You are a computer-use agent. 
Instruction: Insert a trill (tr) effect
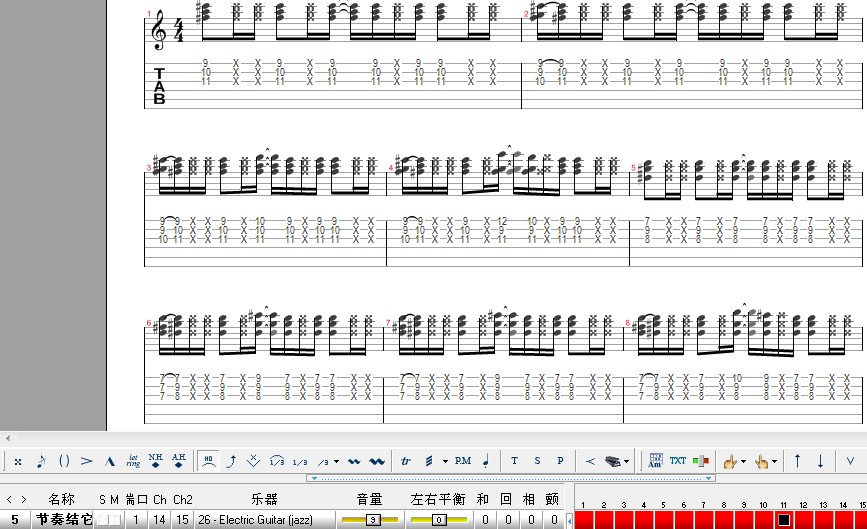(406, 461)
